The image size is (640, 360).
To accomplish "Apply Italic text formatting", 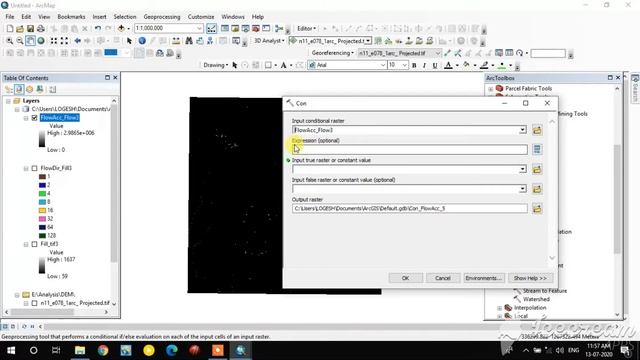I will [424, 65].
